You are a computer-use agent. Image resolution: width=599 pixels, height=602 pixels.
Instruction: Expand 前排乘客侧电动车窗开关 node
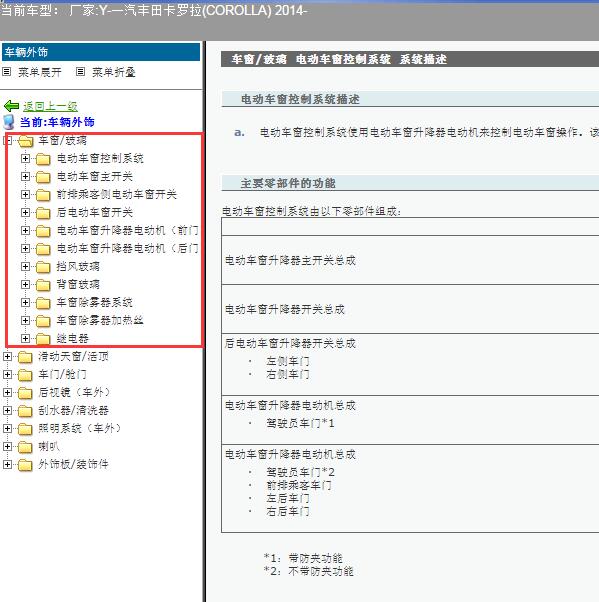point(25,194)
